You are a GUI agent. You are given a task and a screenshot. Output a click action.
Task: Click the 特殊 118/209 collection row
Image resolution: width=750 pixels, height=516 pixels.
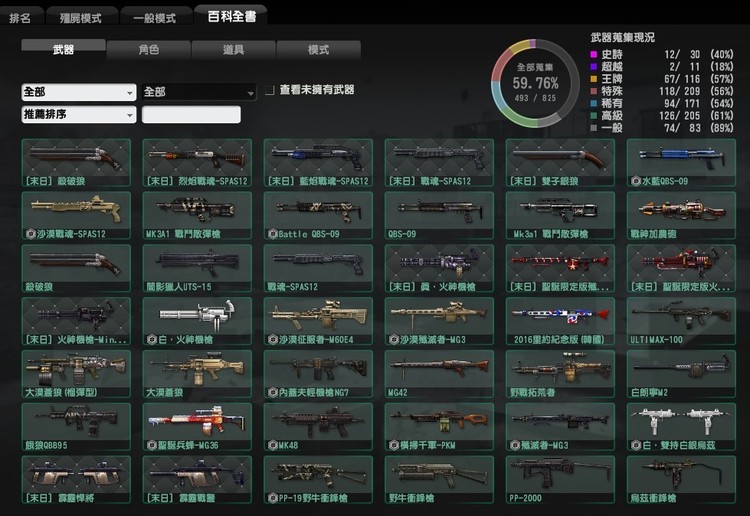point(662,91)
